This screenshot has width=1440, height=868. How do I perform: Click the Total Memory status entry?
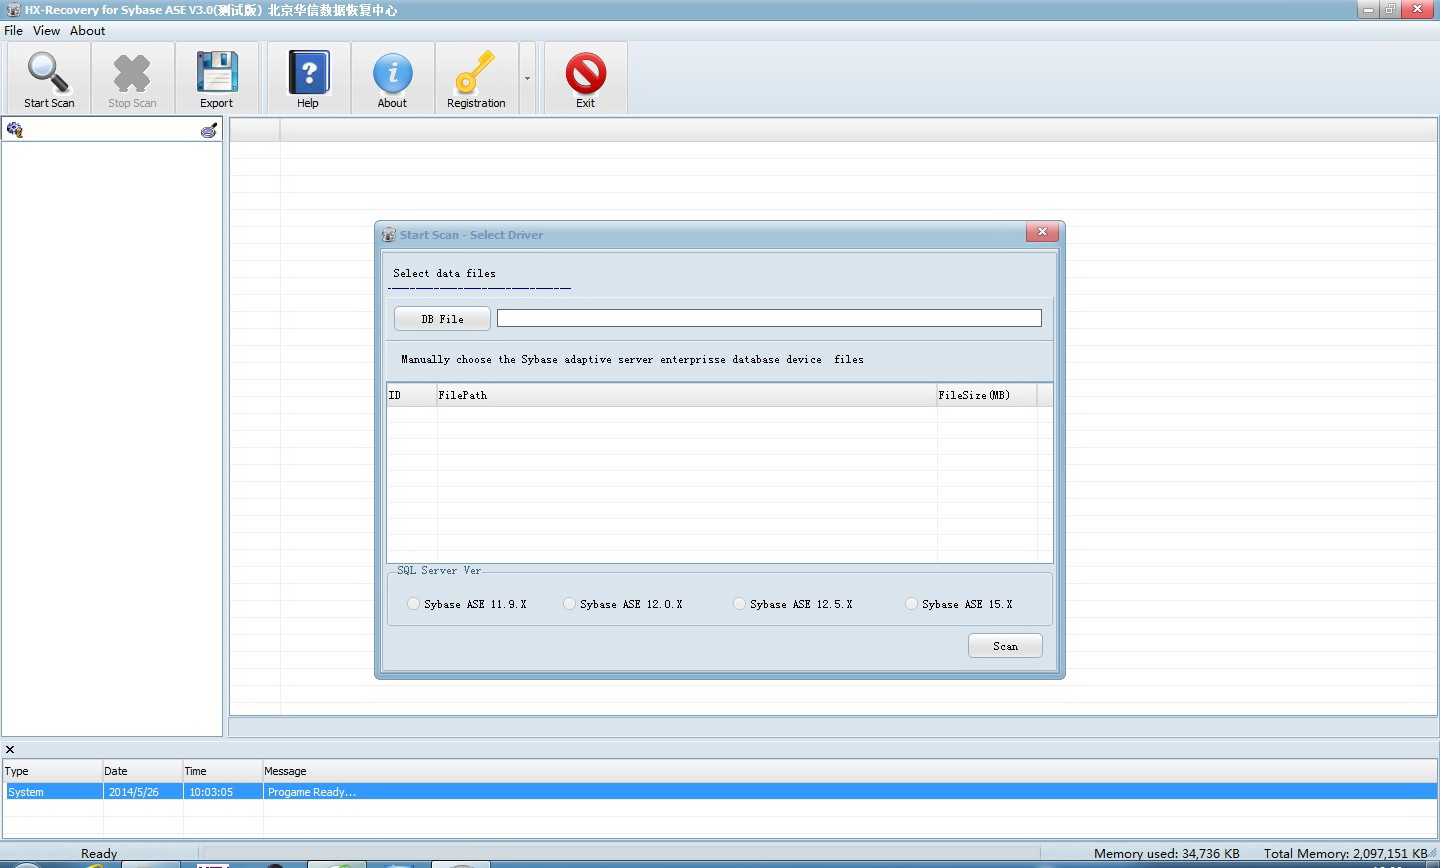[x=1346, y=853]
